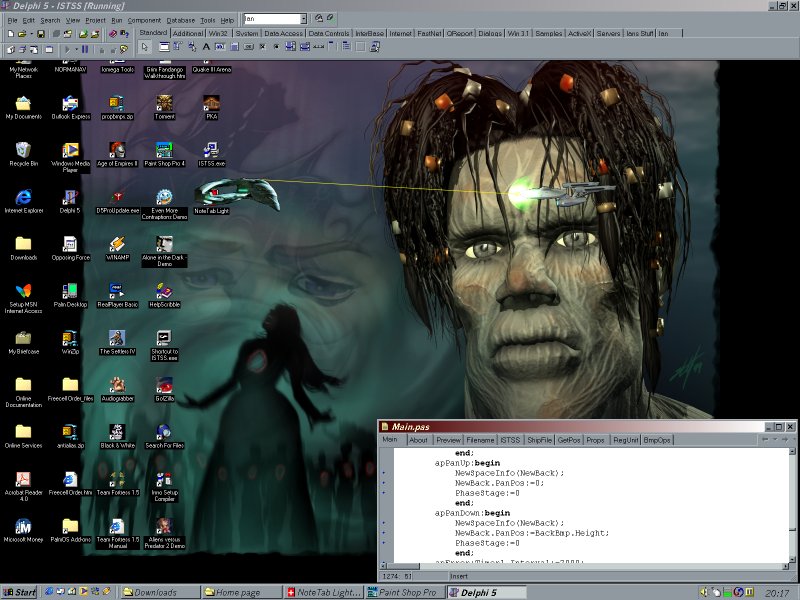Switch to Paint Shop Pro in the taskbar

[x=406, y=592]
